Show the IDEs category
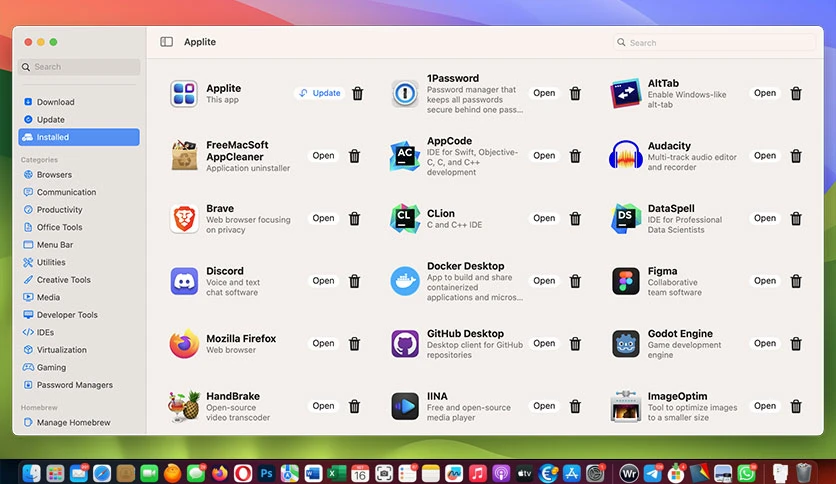The width and height of the screenshot is (836, 484). coord(79,332)
